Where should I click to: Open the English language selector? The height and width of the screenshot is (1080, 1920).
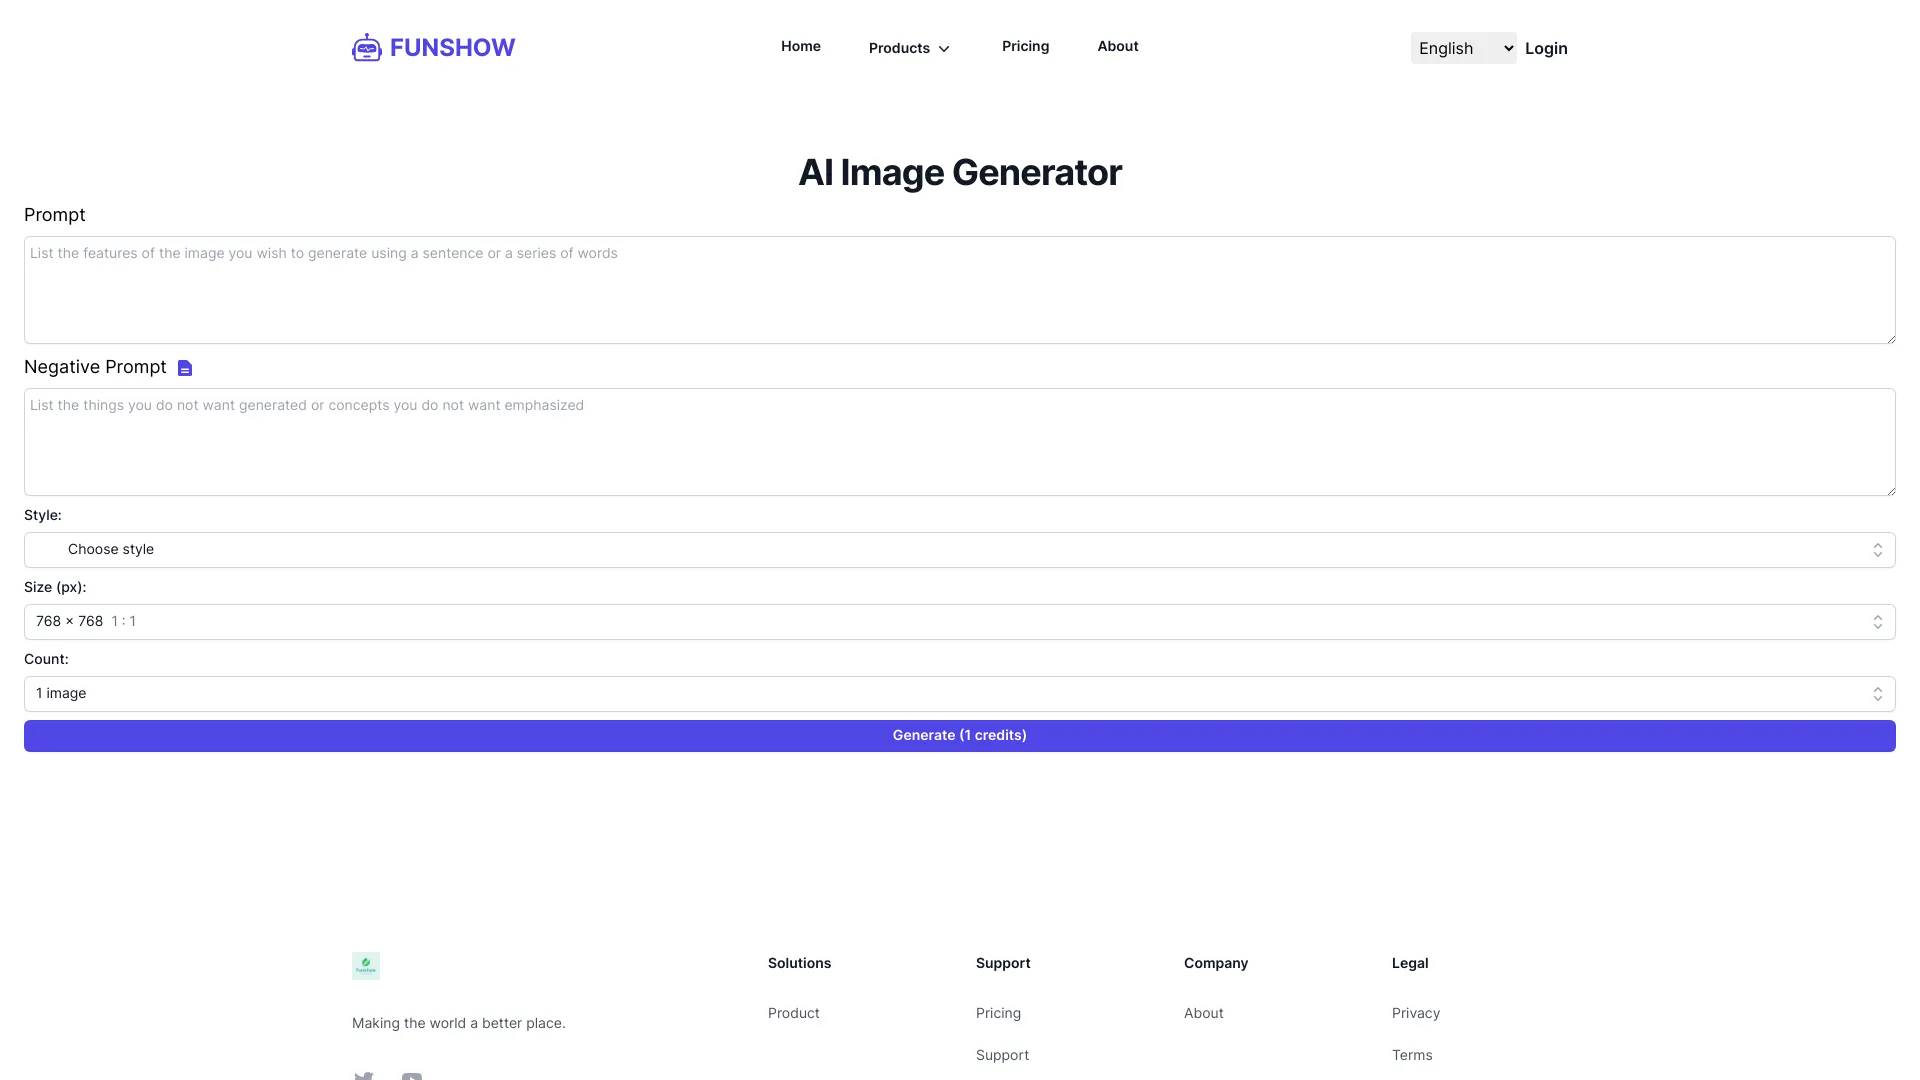(x=1462, y=47)
